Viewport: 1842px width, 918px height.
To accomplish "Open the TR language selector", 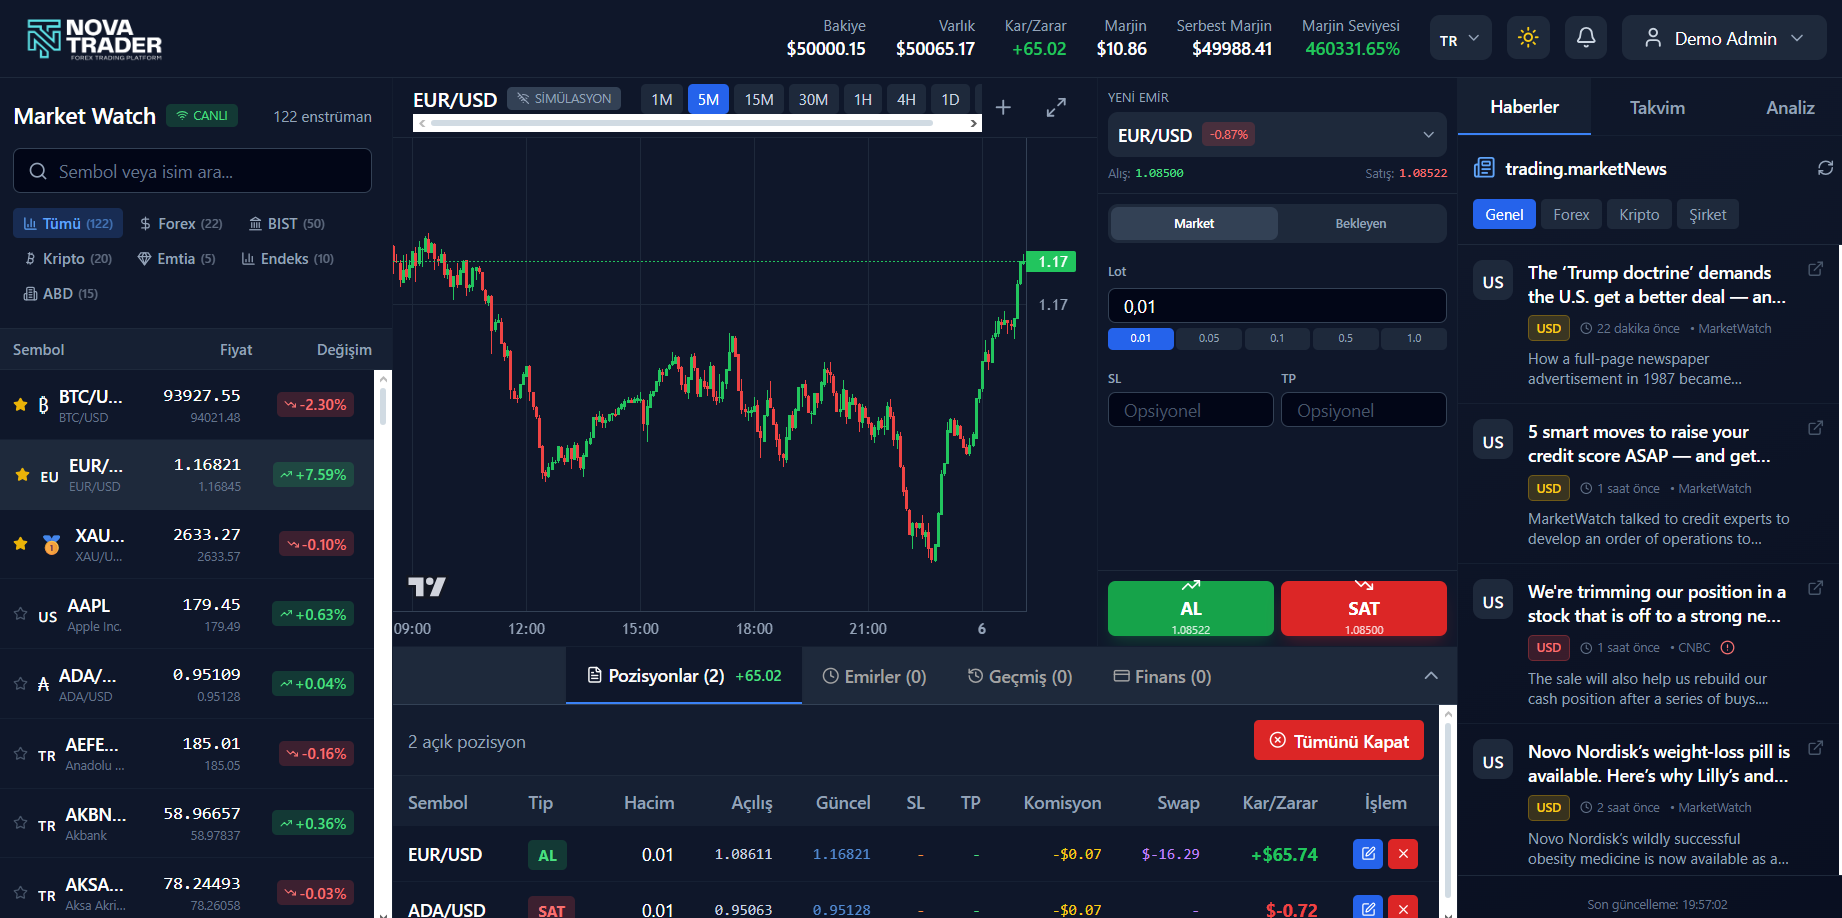I will point(1459,36).
